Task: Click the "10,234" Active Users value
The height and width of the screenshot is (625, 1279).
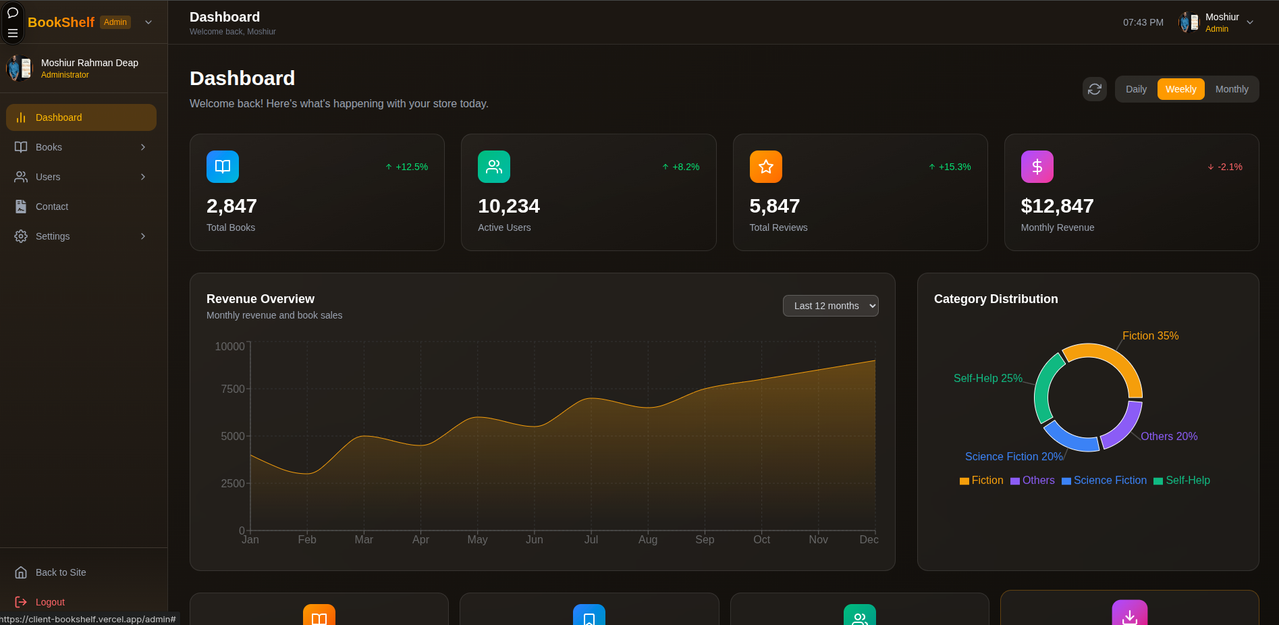Action: [509, 206]
